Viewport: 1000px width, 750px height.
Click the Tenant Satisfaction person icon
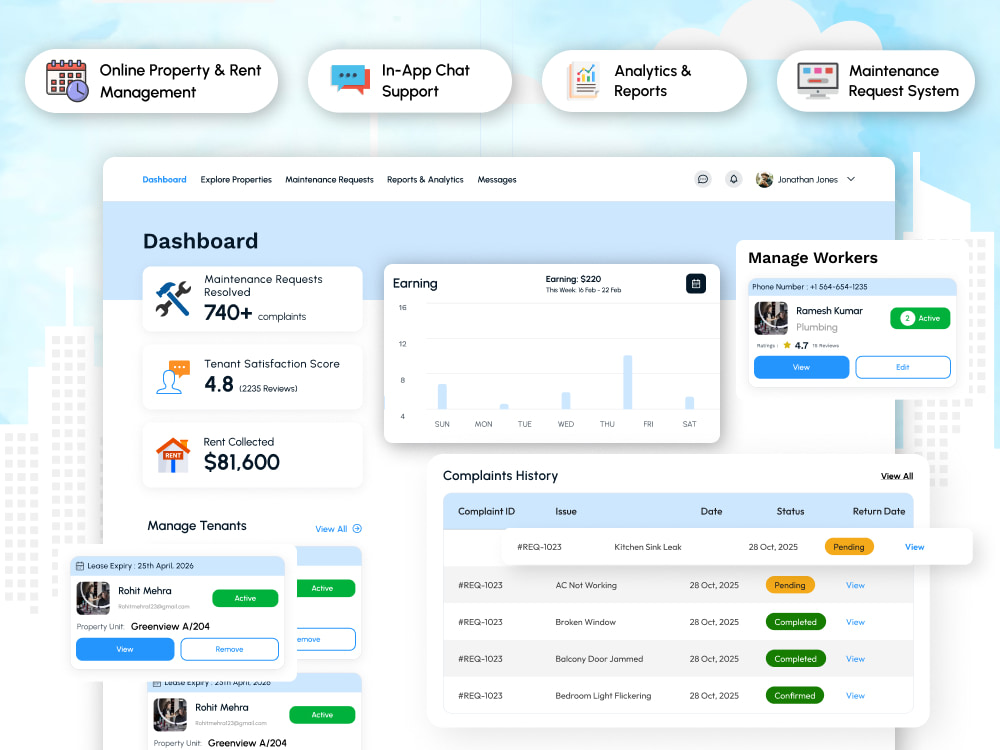(173, 377)
